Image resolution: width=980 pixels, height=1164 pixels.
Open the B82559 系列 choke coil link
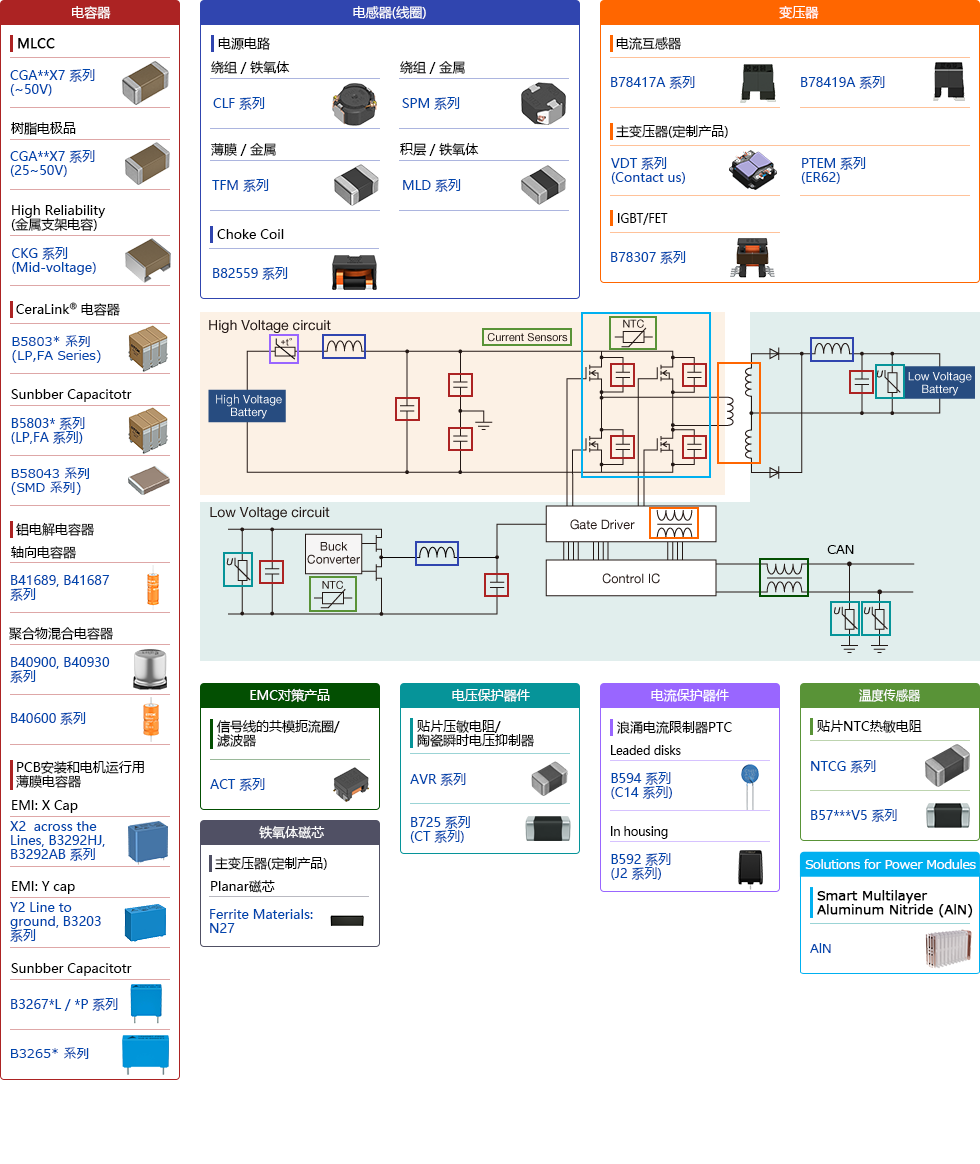pyautogui.click(x=249, y=273)
